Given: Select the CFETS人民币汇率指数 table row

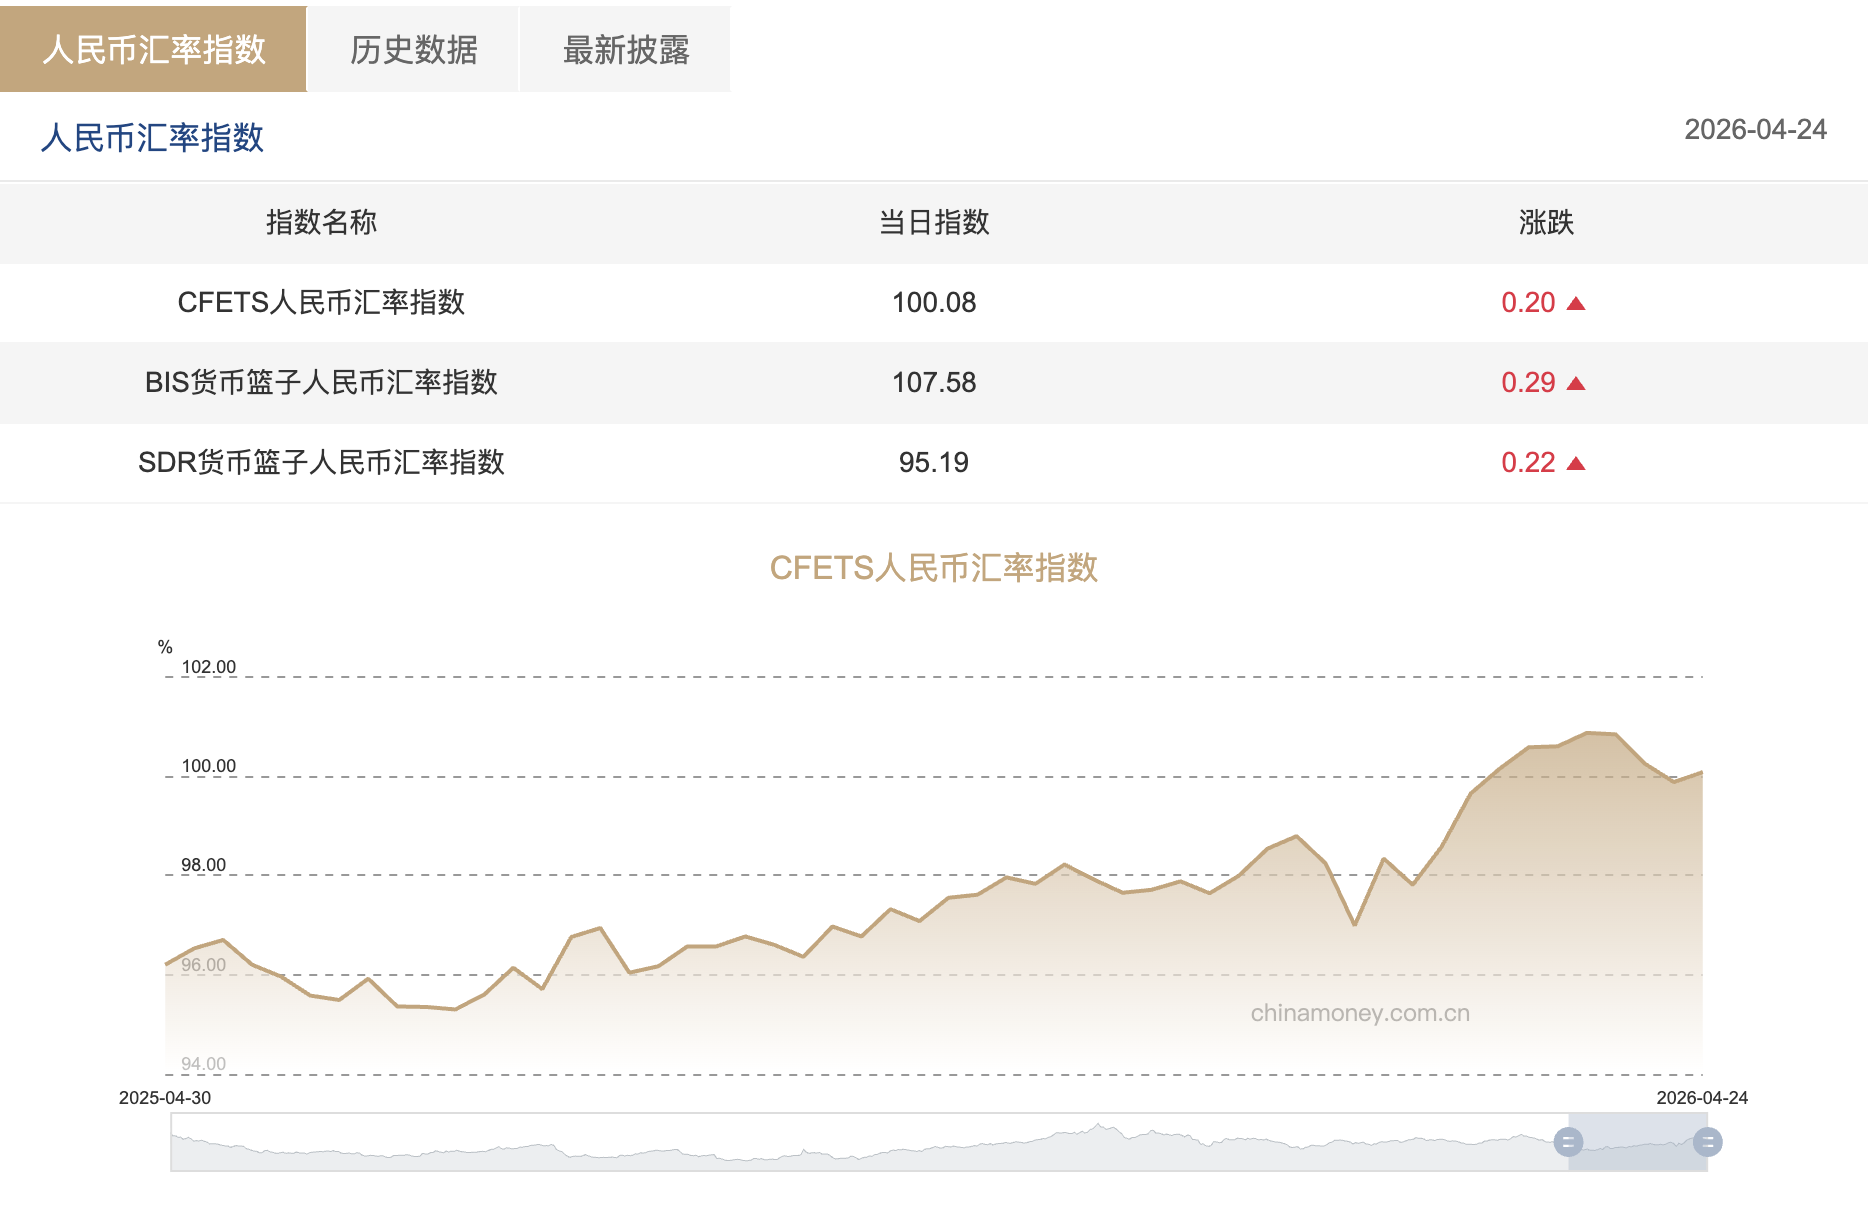Looking at the screenshot, I should click(322, 302).
